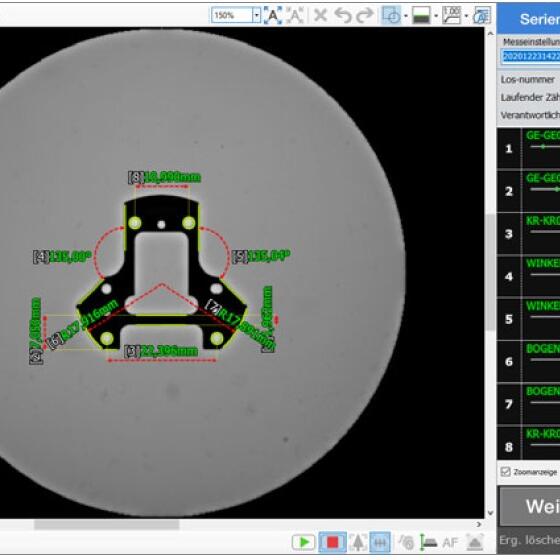
Task: Click the horizontal scrollbar thumb below image
Action: pos(106,524)
